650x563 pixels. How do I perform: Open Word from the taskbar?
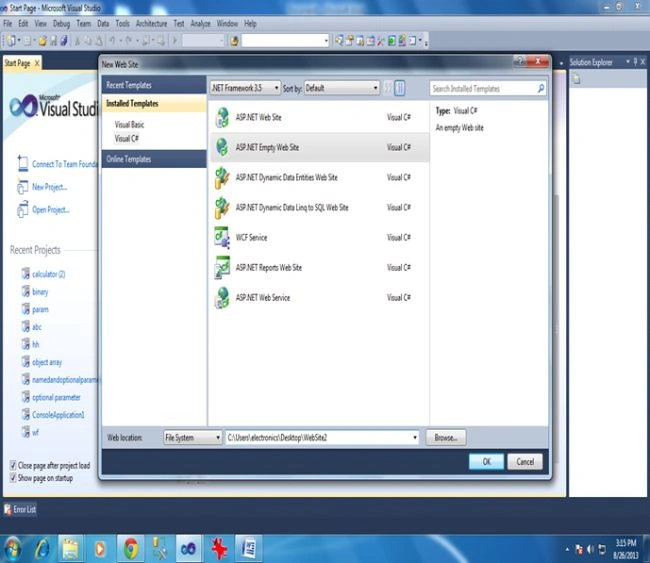click(249, 548)
